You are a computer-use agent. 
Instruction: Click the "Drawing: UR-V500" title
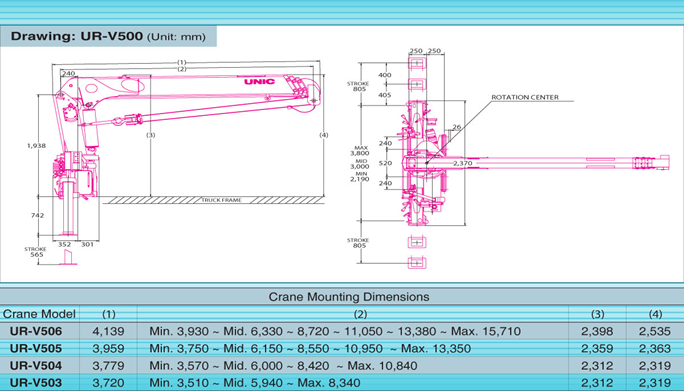click(x=77, y=36)
